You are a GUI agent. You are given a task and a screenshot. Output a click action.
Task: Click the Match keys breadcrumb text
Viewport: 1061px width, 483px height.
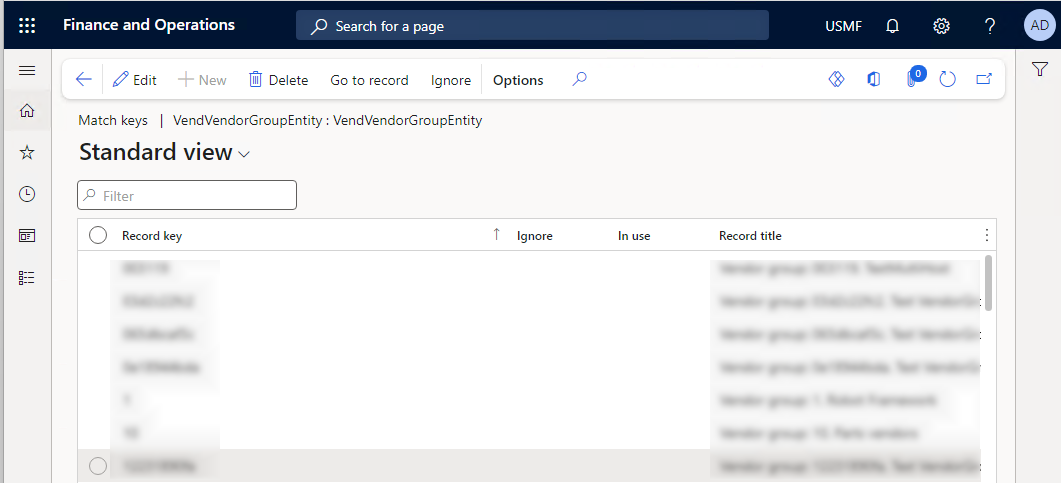[113, 120]
